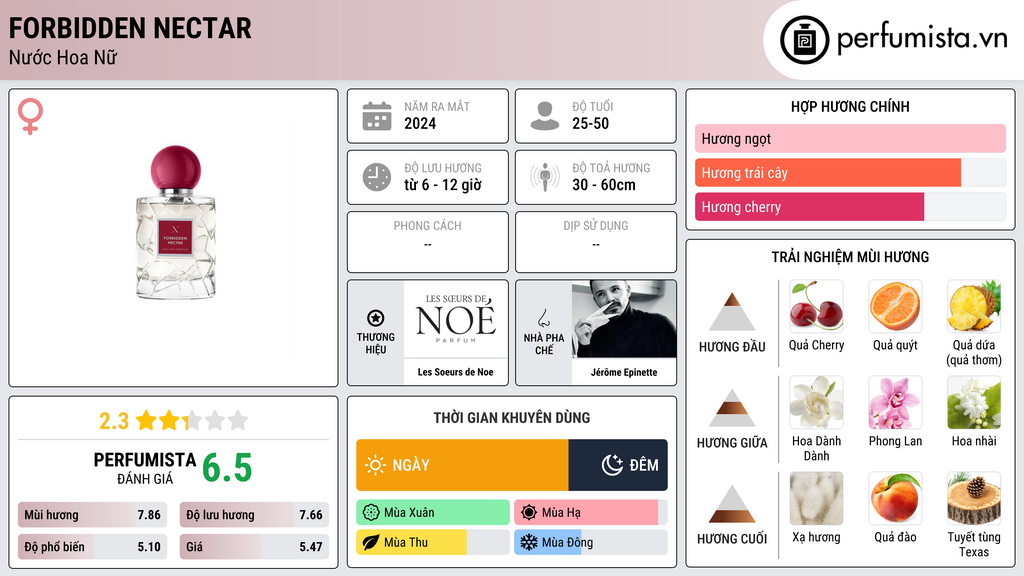Viewport: 1024px width, 576px height.
Task: Select the Quả dứa pineapple note image
Action: click(974, 306)
